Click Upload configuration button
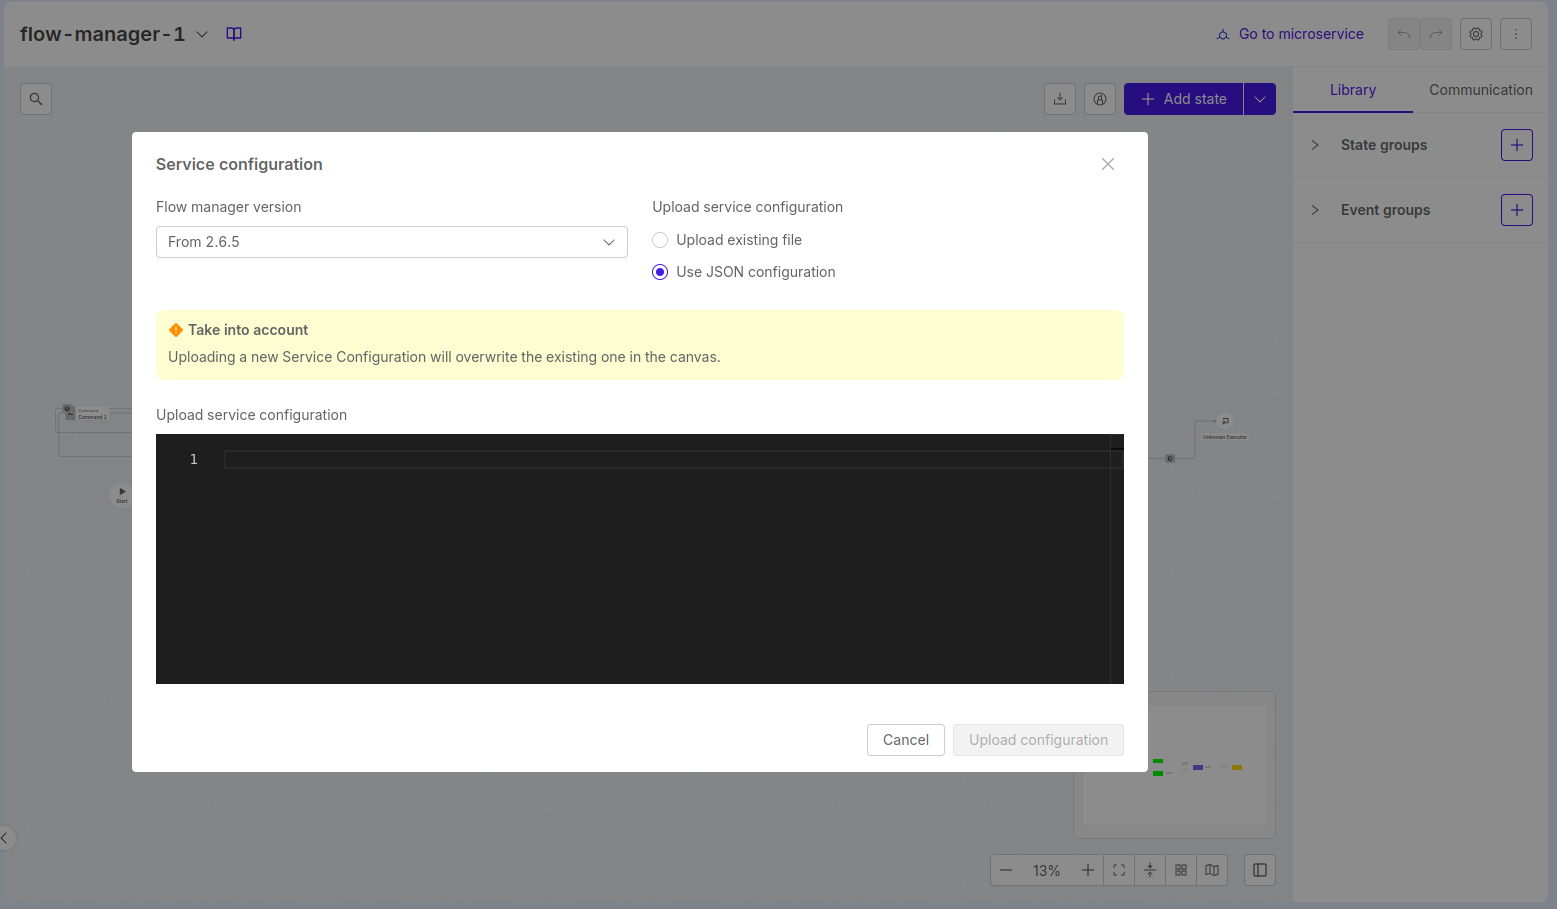Image resolution: width=1557 pixels, height=909 pixels. (1038, 740)
